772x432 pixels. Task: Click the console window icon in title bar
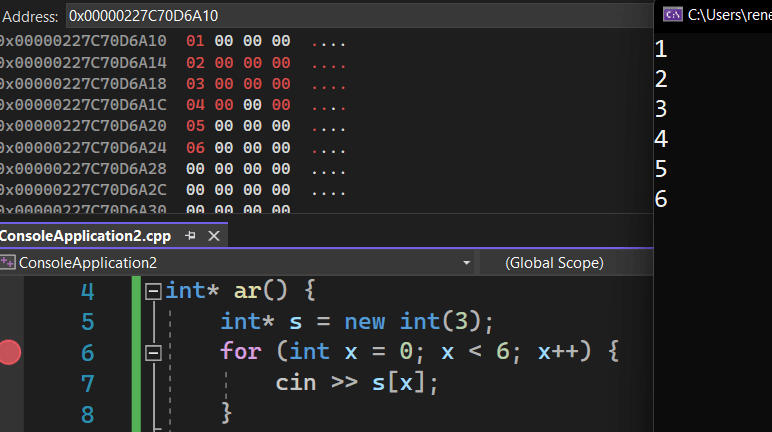point(673,15)
